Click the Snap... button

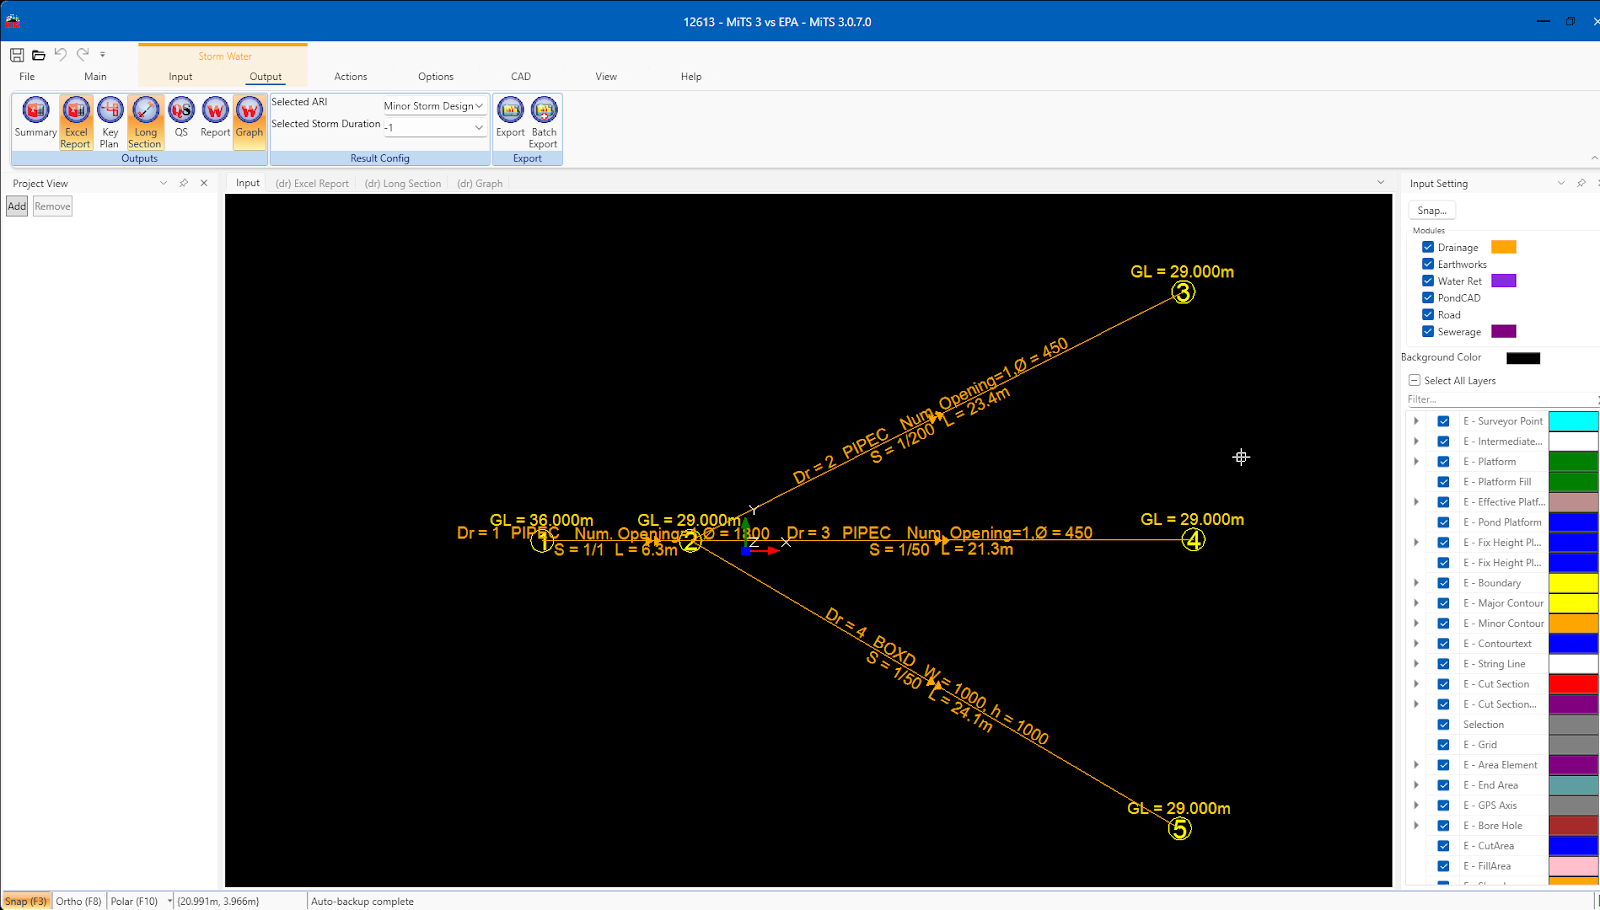pyautogui.click(x=1432, y=210)
